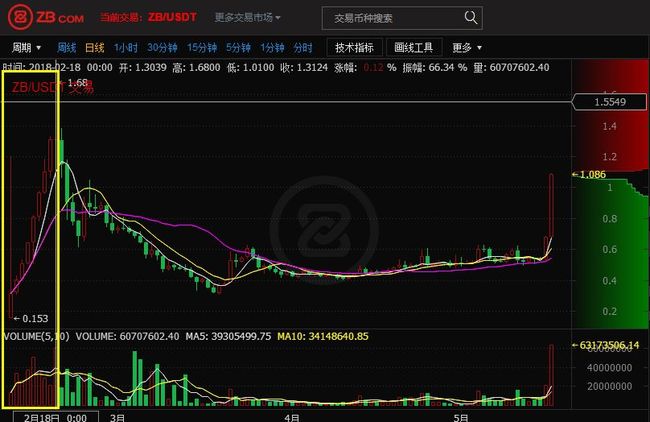This screenshot has height=422, width=650.
Task: Select the 1分钟 timeframe
Action: (272, 48)
